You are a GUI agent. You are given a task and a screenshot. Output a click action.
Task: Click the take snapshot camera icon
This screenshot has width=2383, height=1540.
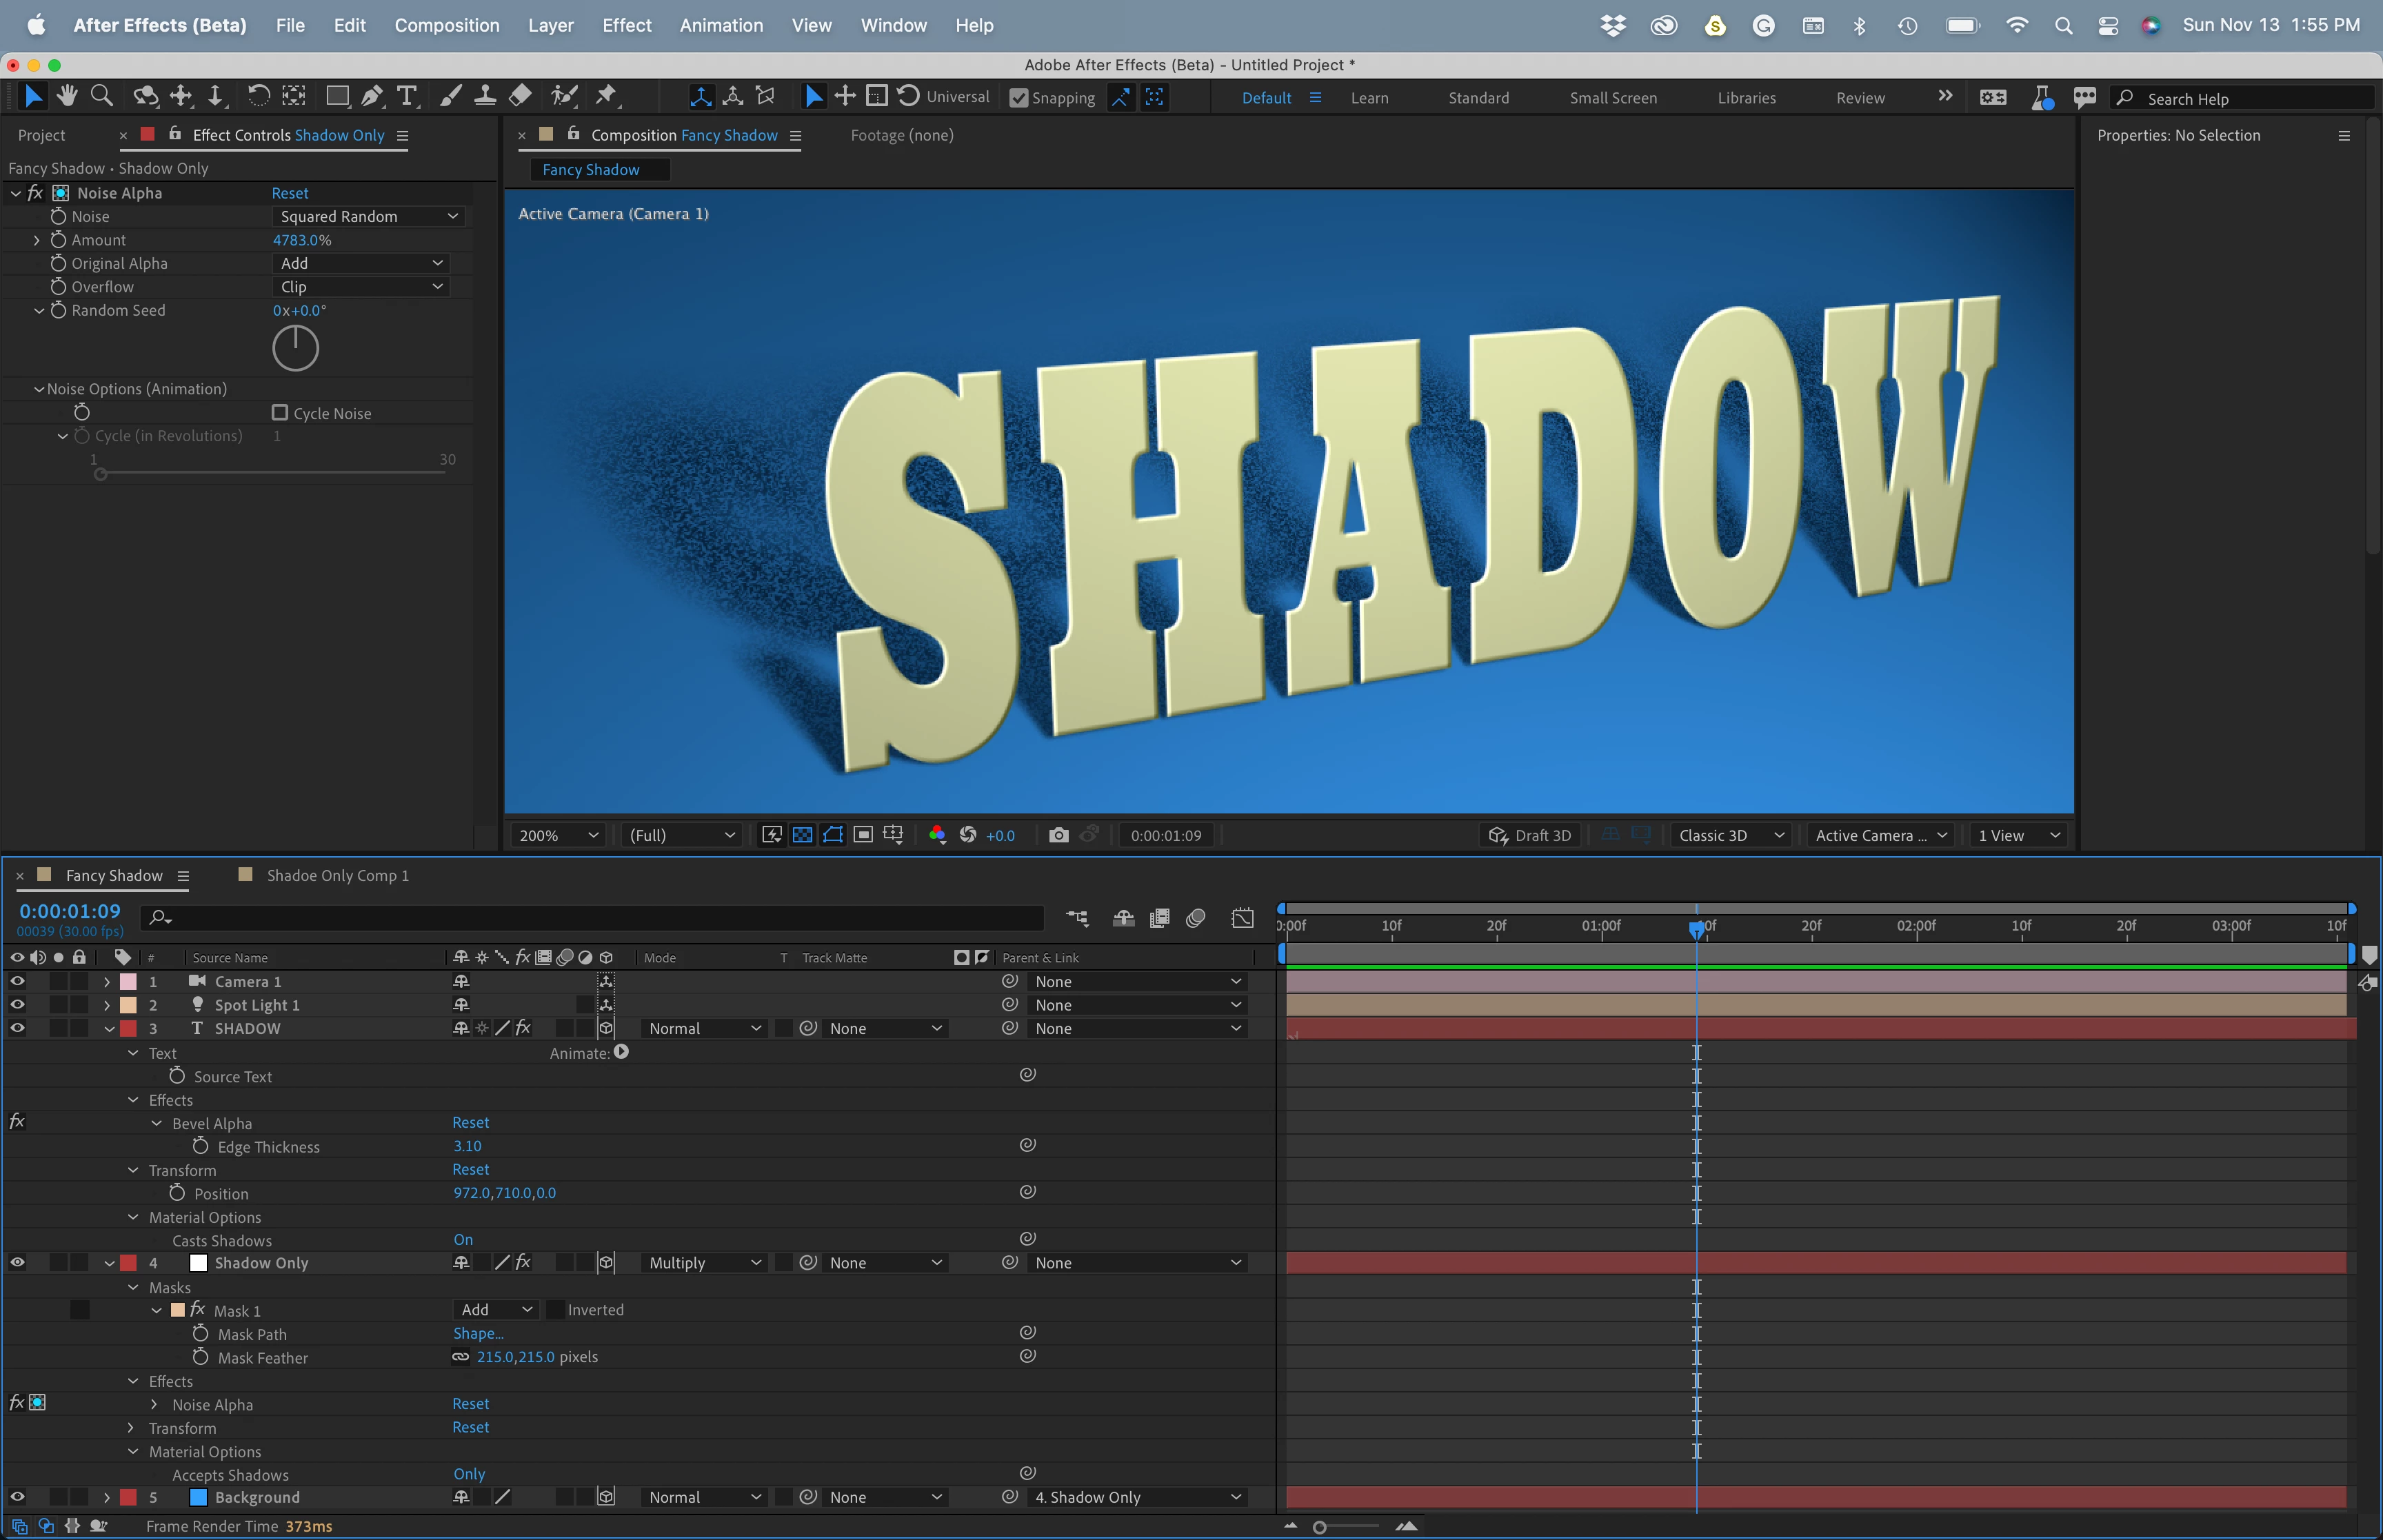tap(1058, 835)
